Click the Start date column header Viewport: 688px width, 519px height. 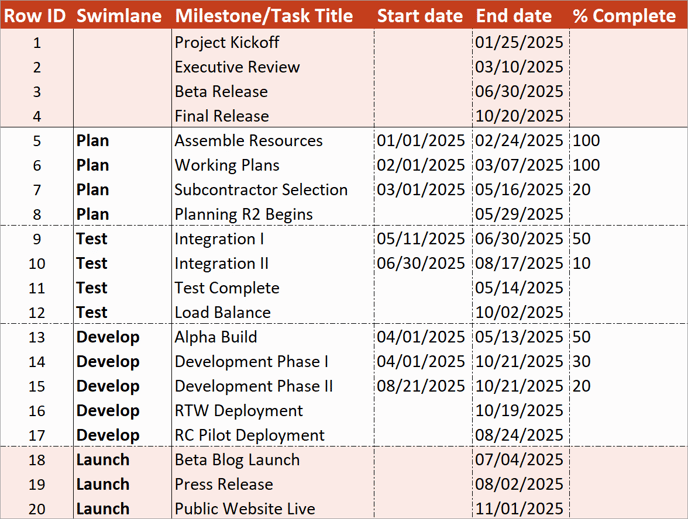pos(421,15)
